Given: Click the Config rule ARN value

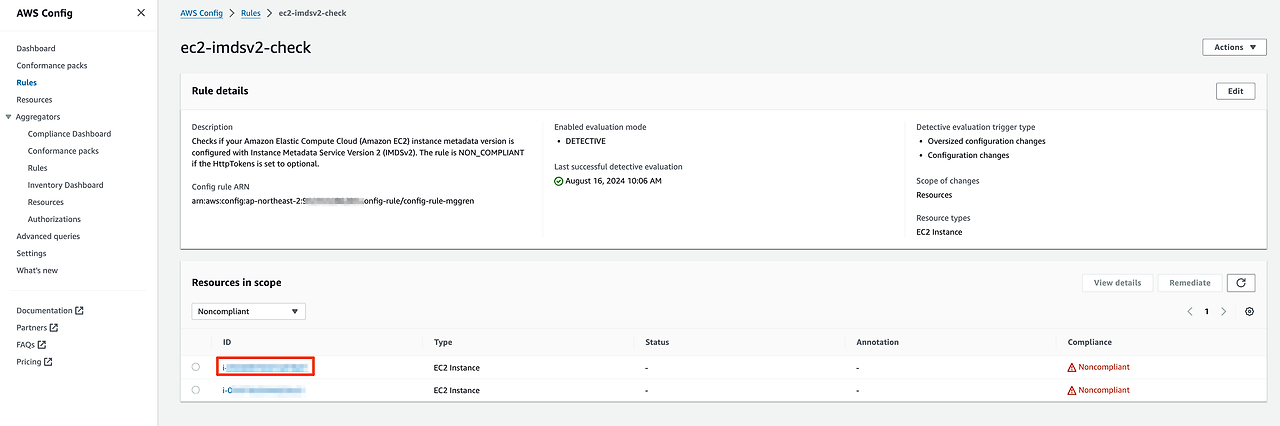Looking at the screenshot, I should 333,201.
